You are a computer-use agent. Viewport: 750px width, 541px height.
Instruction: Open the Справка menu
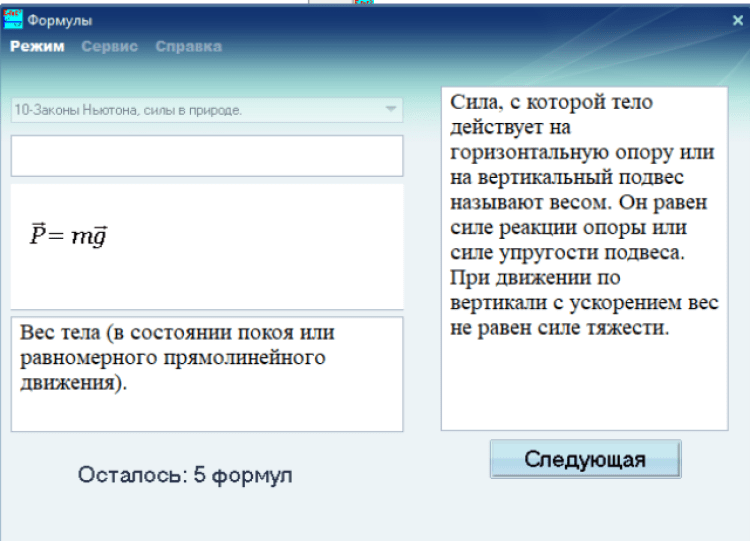click(x=188, y=46)
